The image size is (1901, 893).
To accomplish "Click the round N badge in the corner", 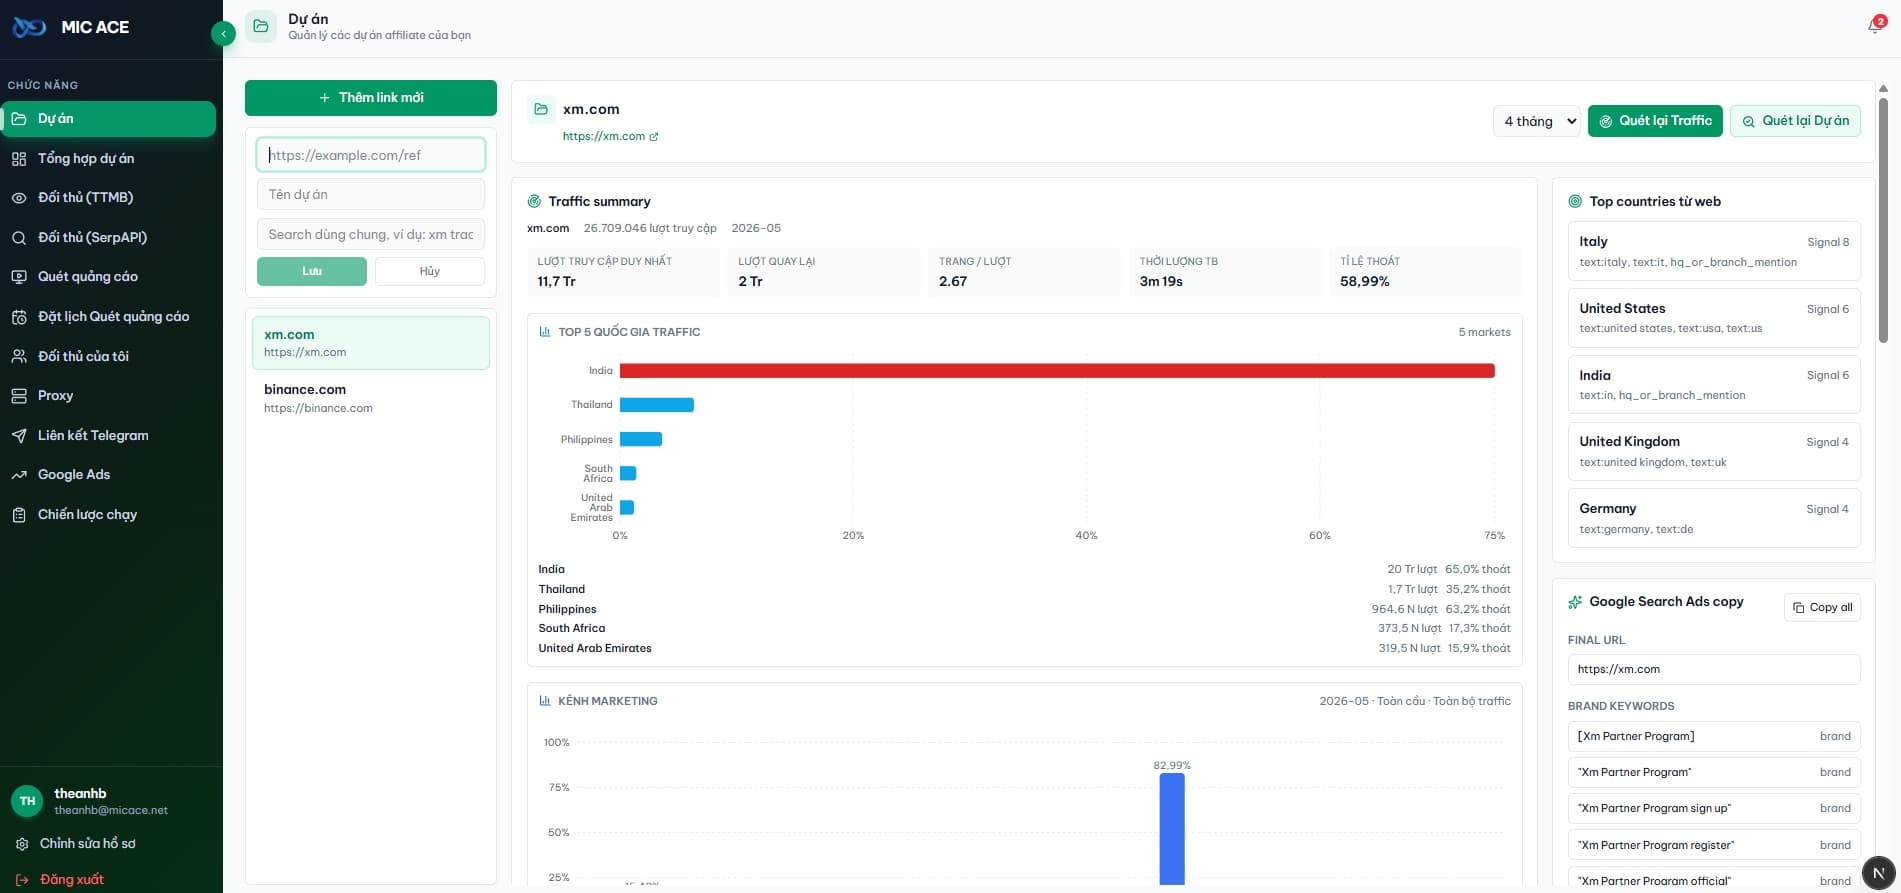I will pos(1878,873).
